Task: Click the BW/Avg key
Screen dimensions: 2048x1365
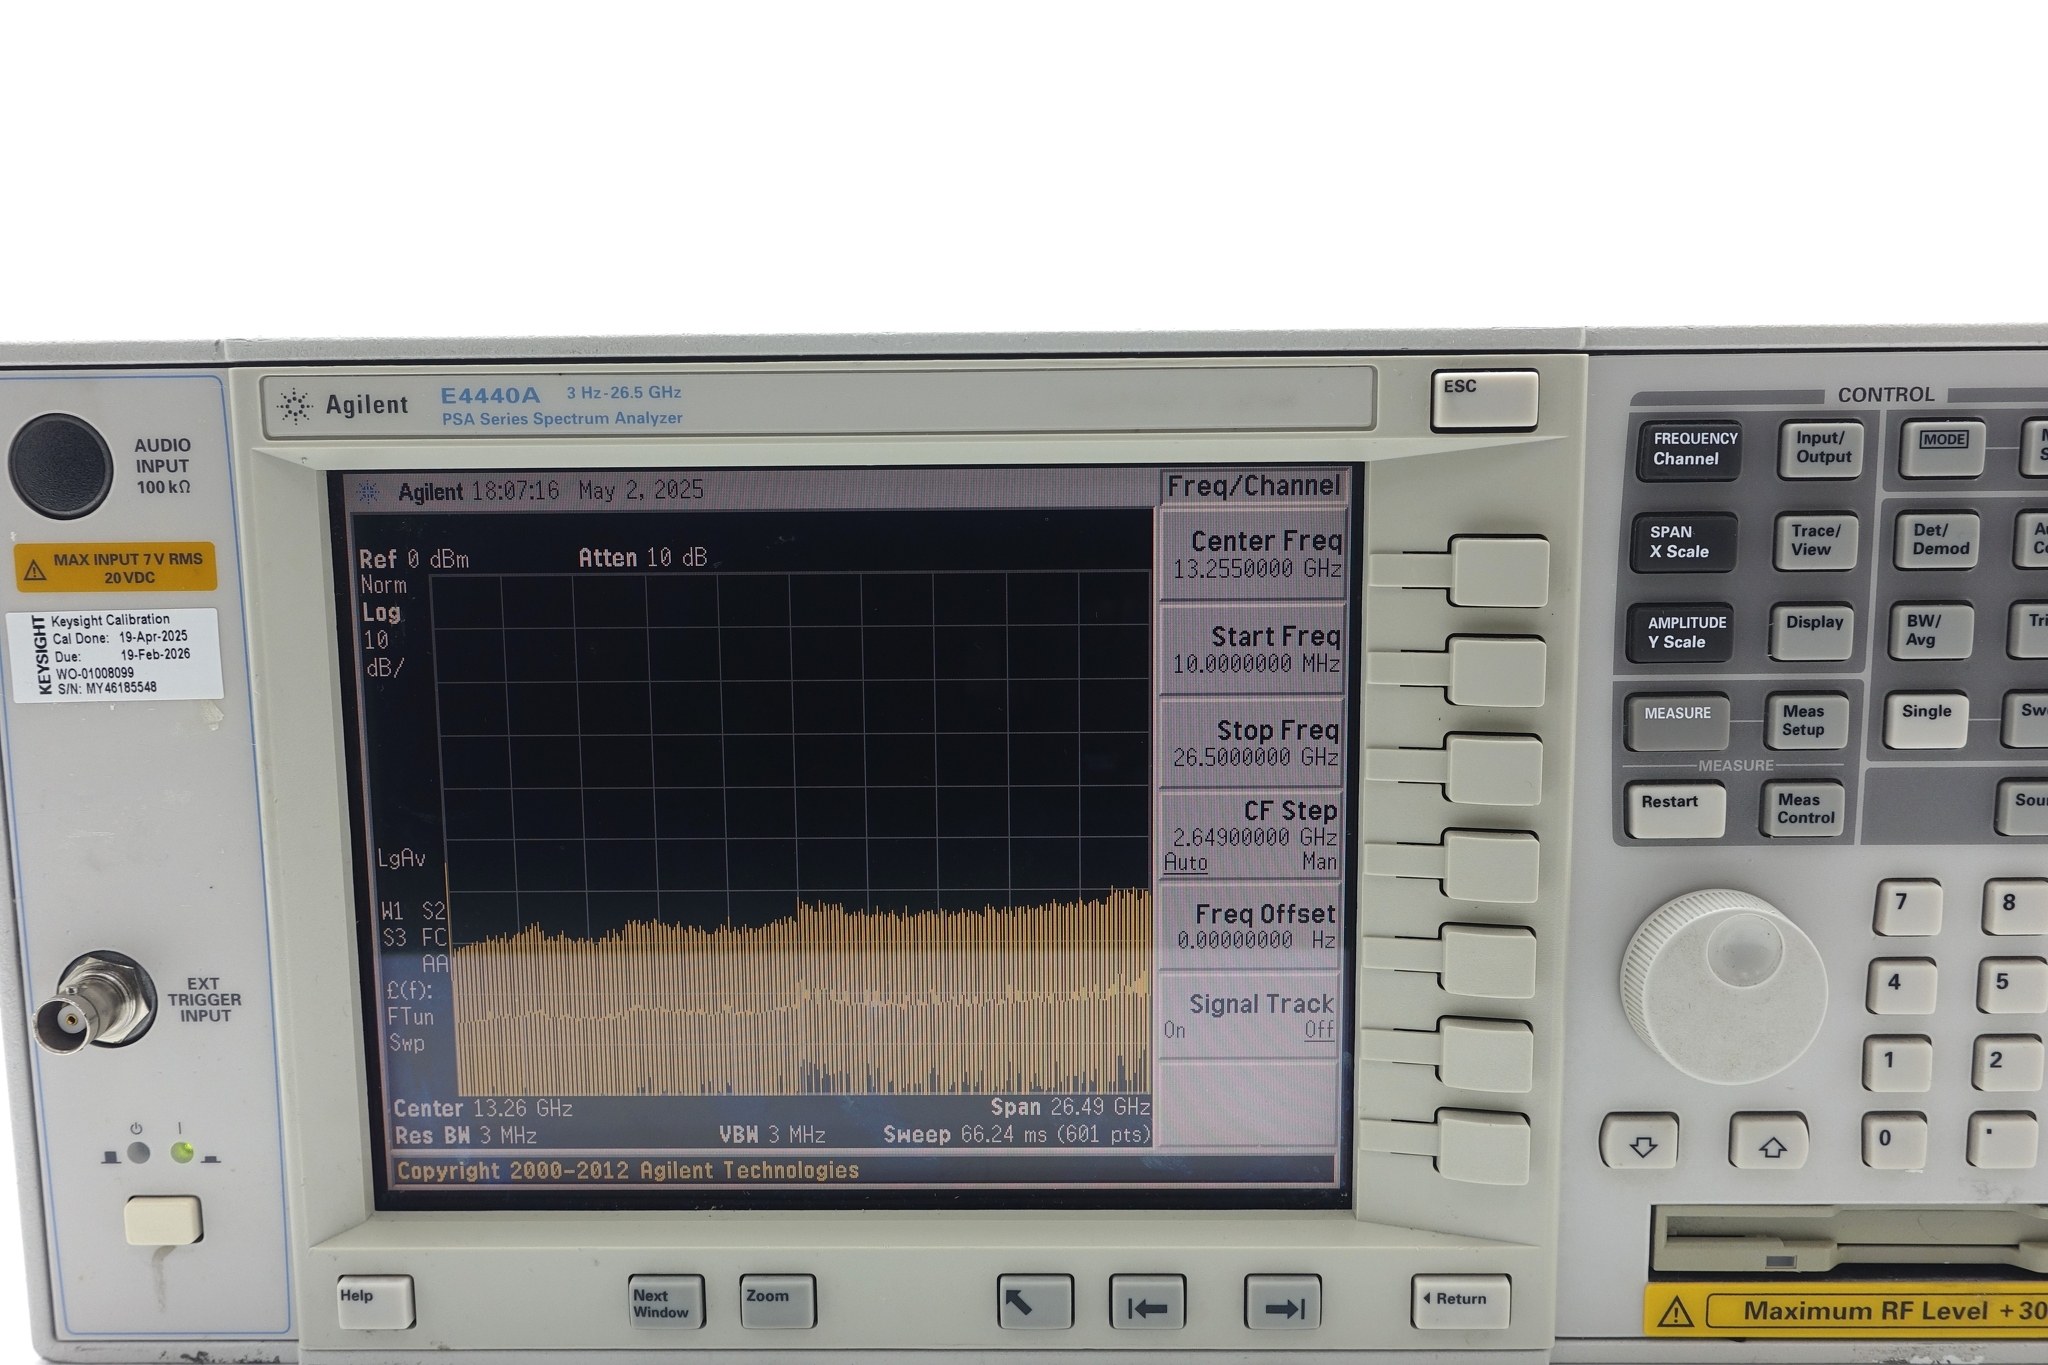Action: pyautogui.click(x=1931, y=631)
